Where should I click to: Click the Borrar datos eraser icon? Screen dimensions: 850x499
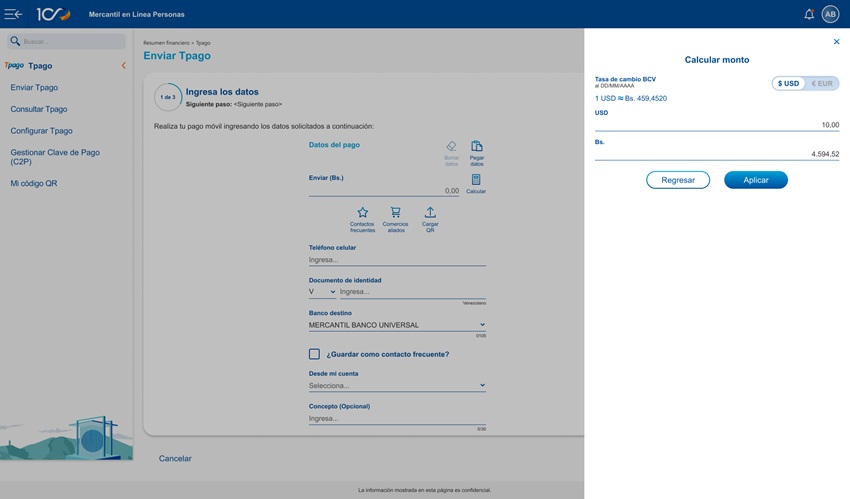[x=452, y=146]
